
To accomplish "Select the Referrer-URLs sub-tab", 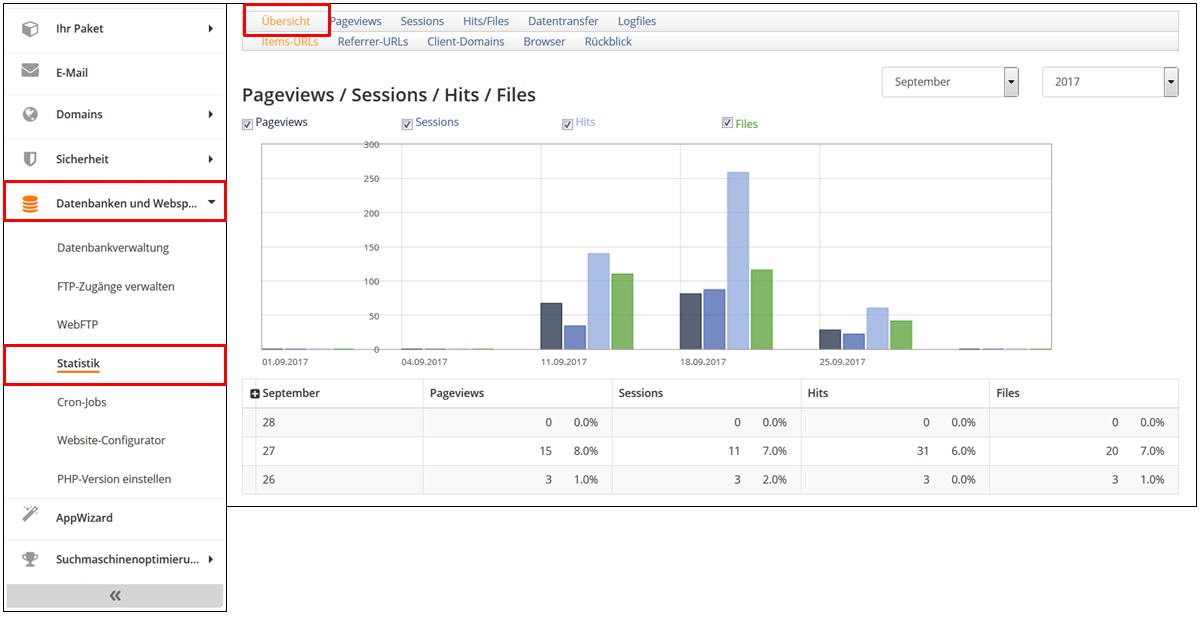I will click(372, 42).
